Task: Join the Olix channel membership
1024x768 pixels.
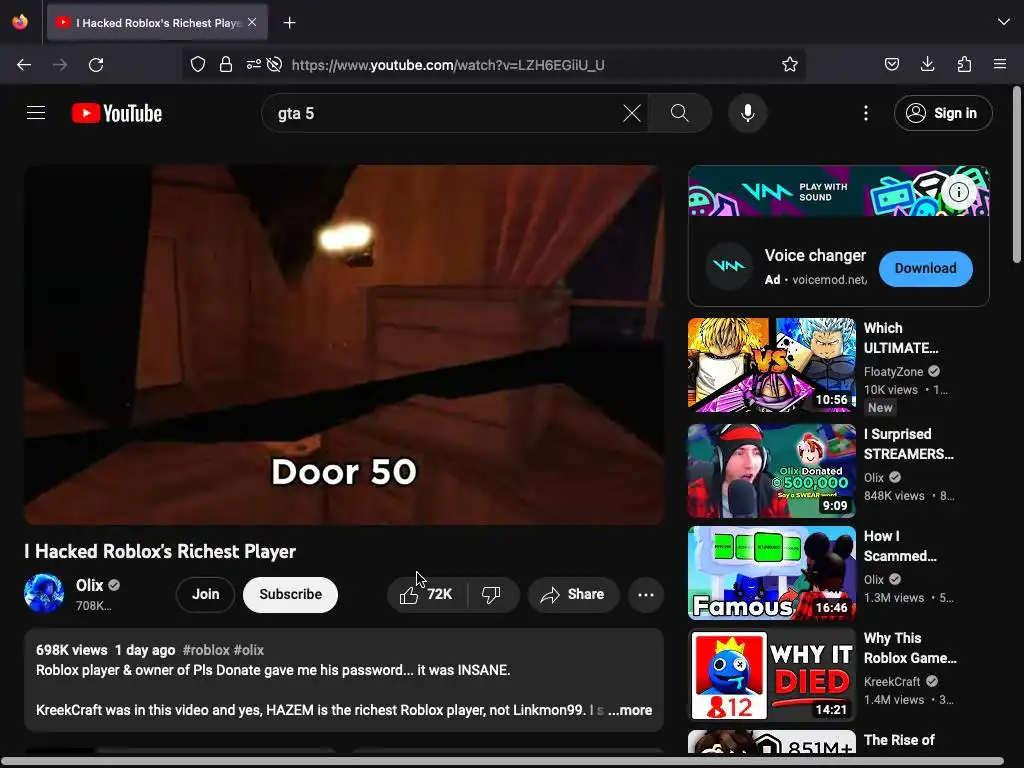Action: pyautogui.click(x=205, y=594)
